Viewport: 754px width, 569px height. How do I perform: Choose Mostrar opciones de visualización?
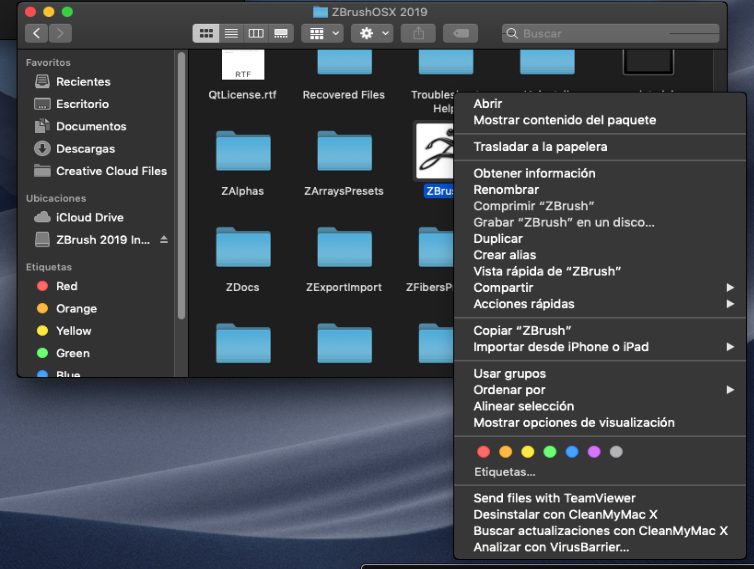[600, 423]
